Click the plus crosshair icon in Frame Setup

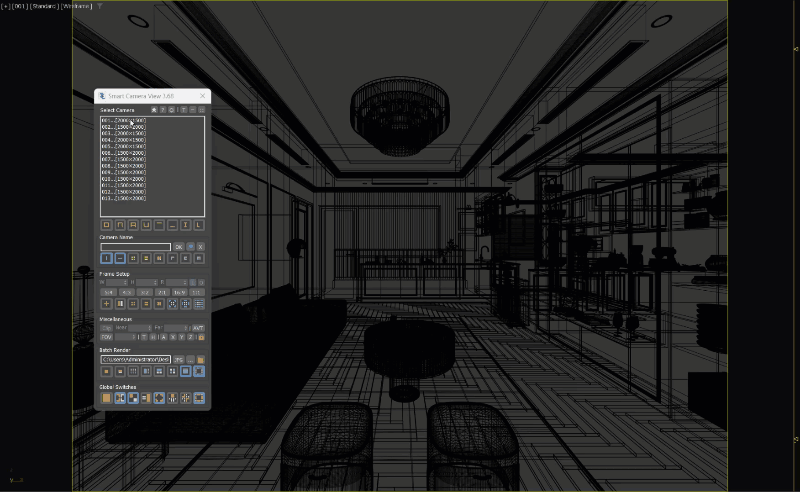[106, 304]
